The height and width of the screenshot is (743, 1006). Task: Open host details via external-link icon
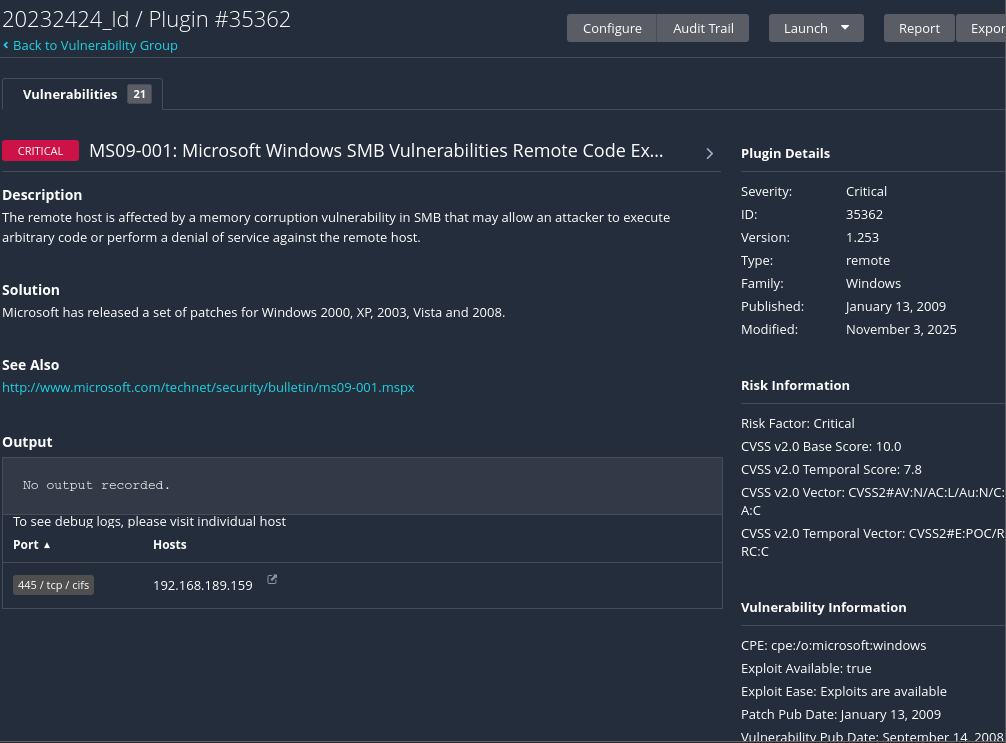pos(272,579)
